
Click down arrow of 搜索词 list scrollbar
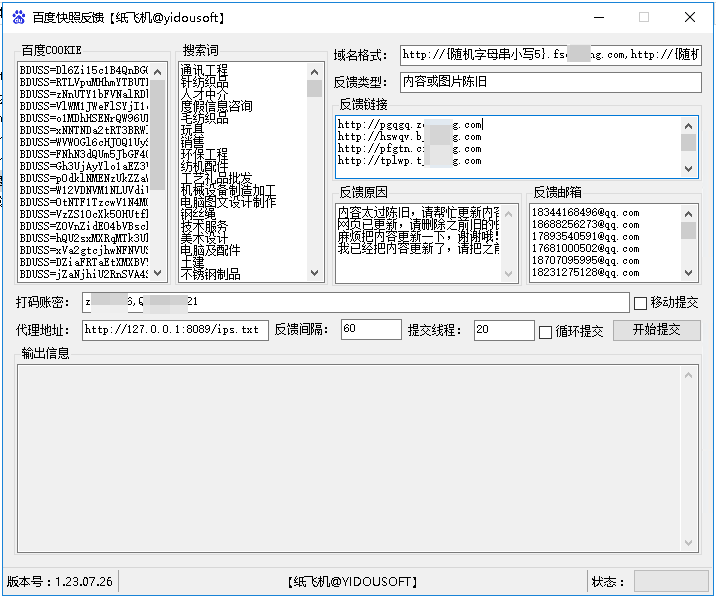(314, 273)
